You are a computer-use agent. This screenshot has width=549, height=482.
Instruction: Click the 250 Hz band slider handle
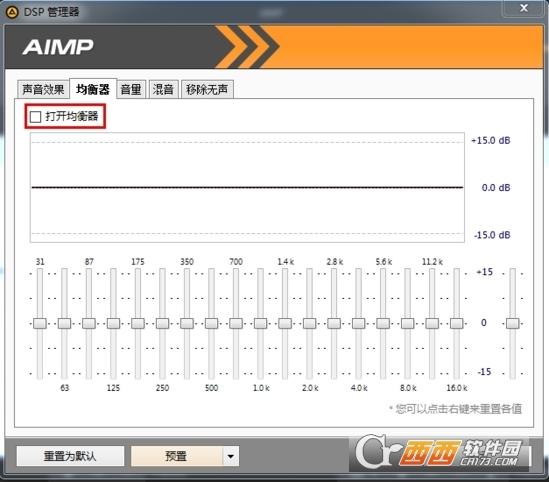point(162,323)
